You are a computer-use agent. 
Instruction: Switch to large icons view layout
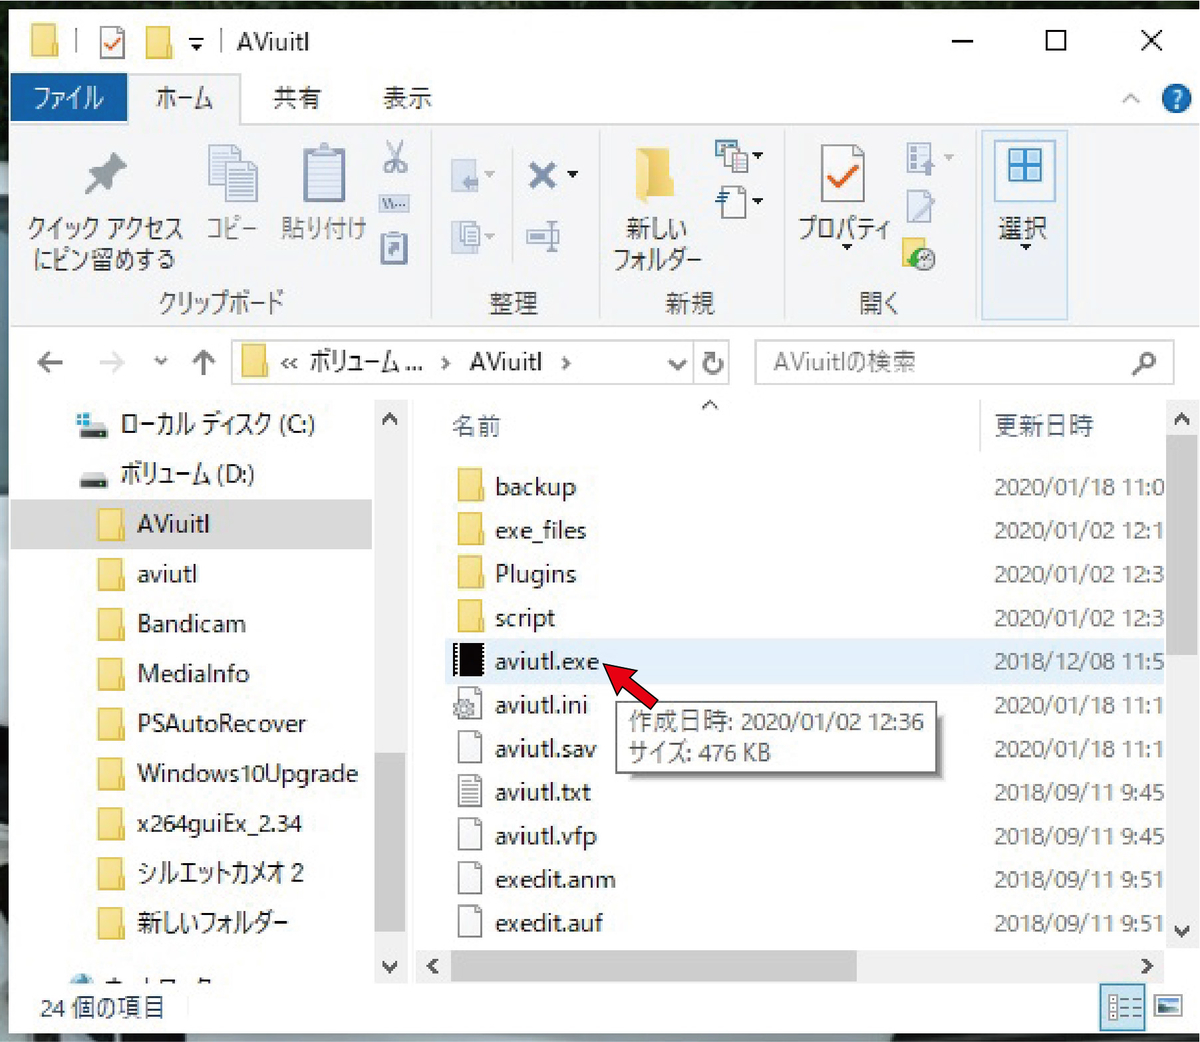click(x=1168, y=1007)
